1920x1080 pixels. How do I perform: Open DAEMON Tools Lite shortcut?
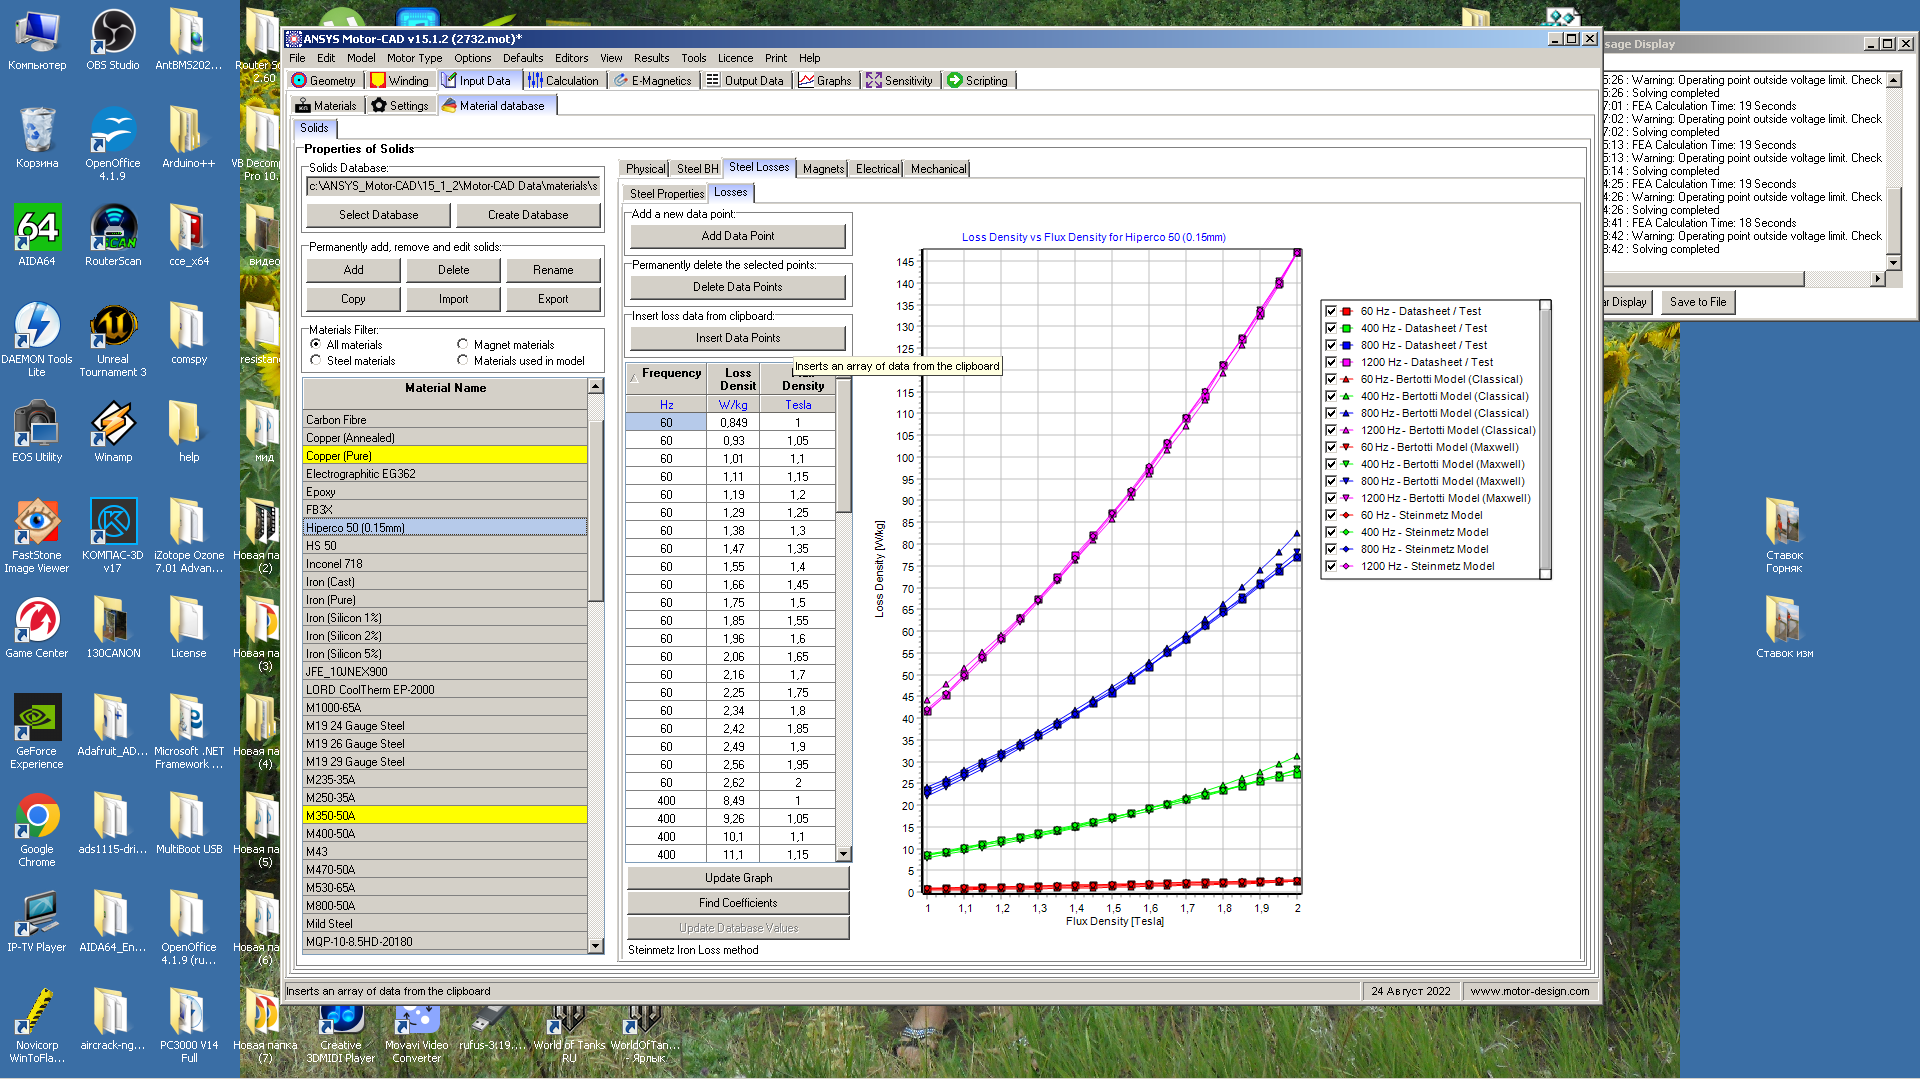[x=37, y=340]
